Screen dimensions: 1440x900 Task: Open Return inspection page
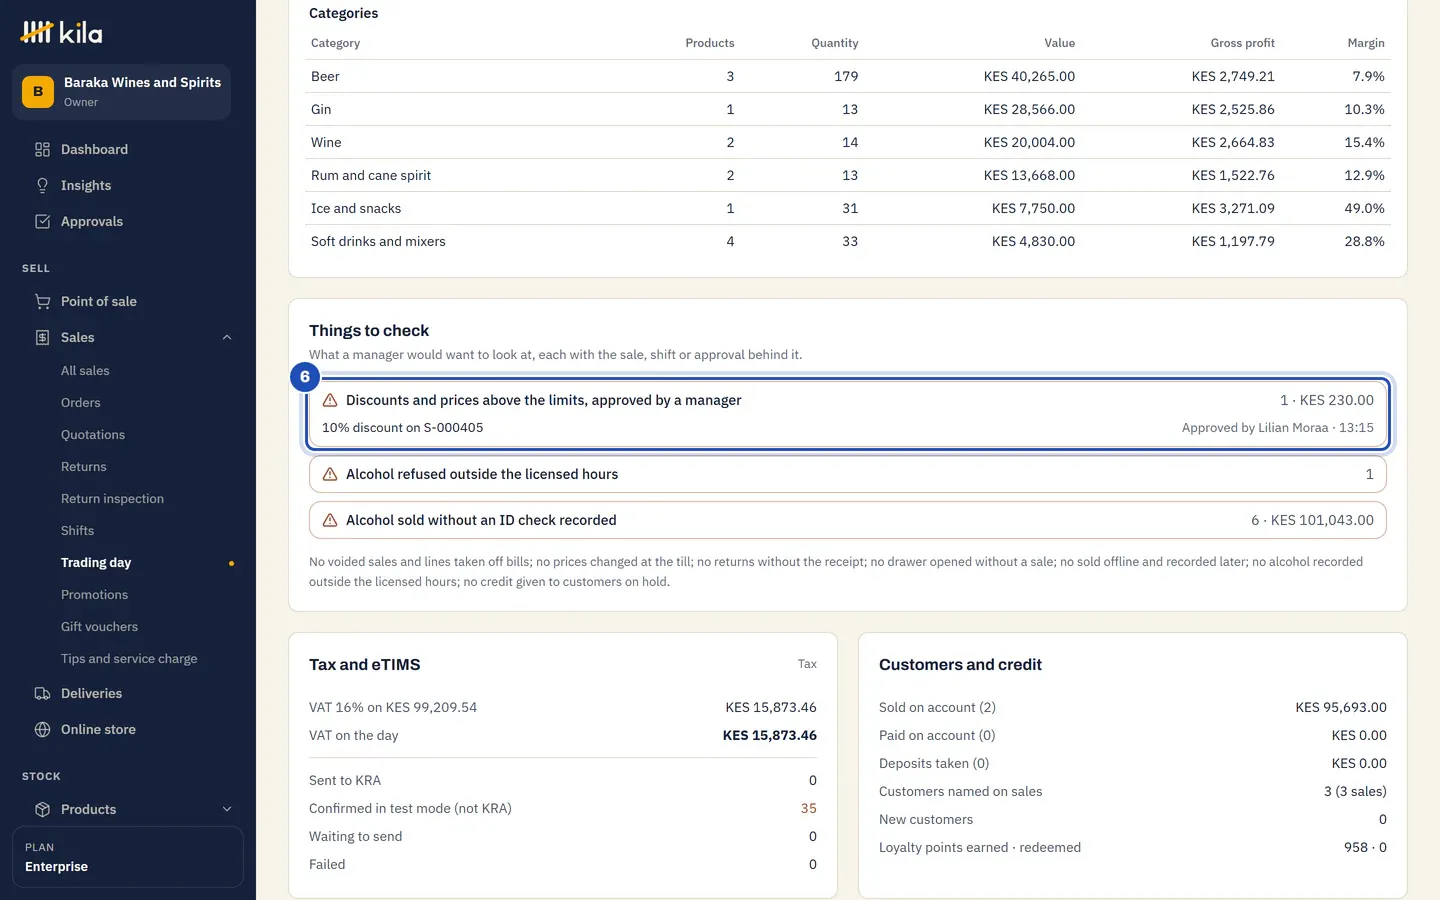click(112, 498)
